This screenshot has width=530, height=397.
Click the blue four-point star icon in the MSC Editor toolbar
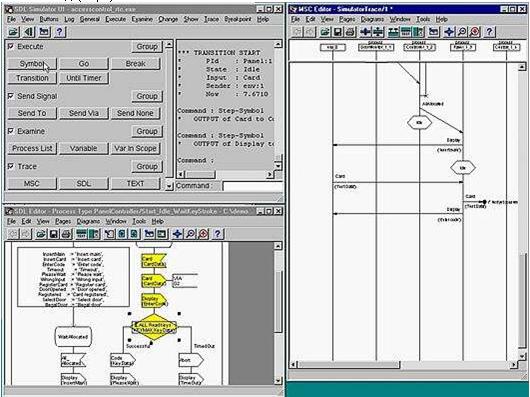click(449, 32)
